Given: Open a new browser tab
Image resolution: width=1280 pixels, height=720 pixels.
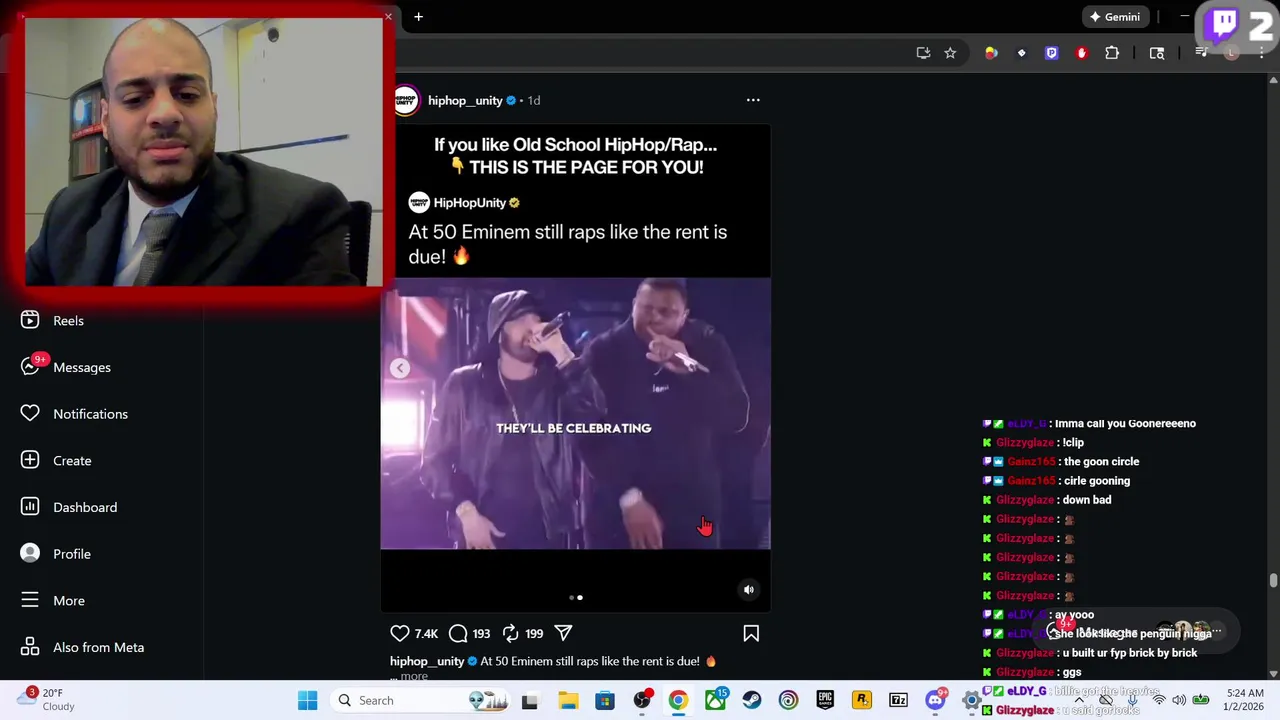Looking at the screenshot, I should pos(418,16).
